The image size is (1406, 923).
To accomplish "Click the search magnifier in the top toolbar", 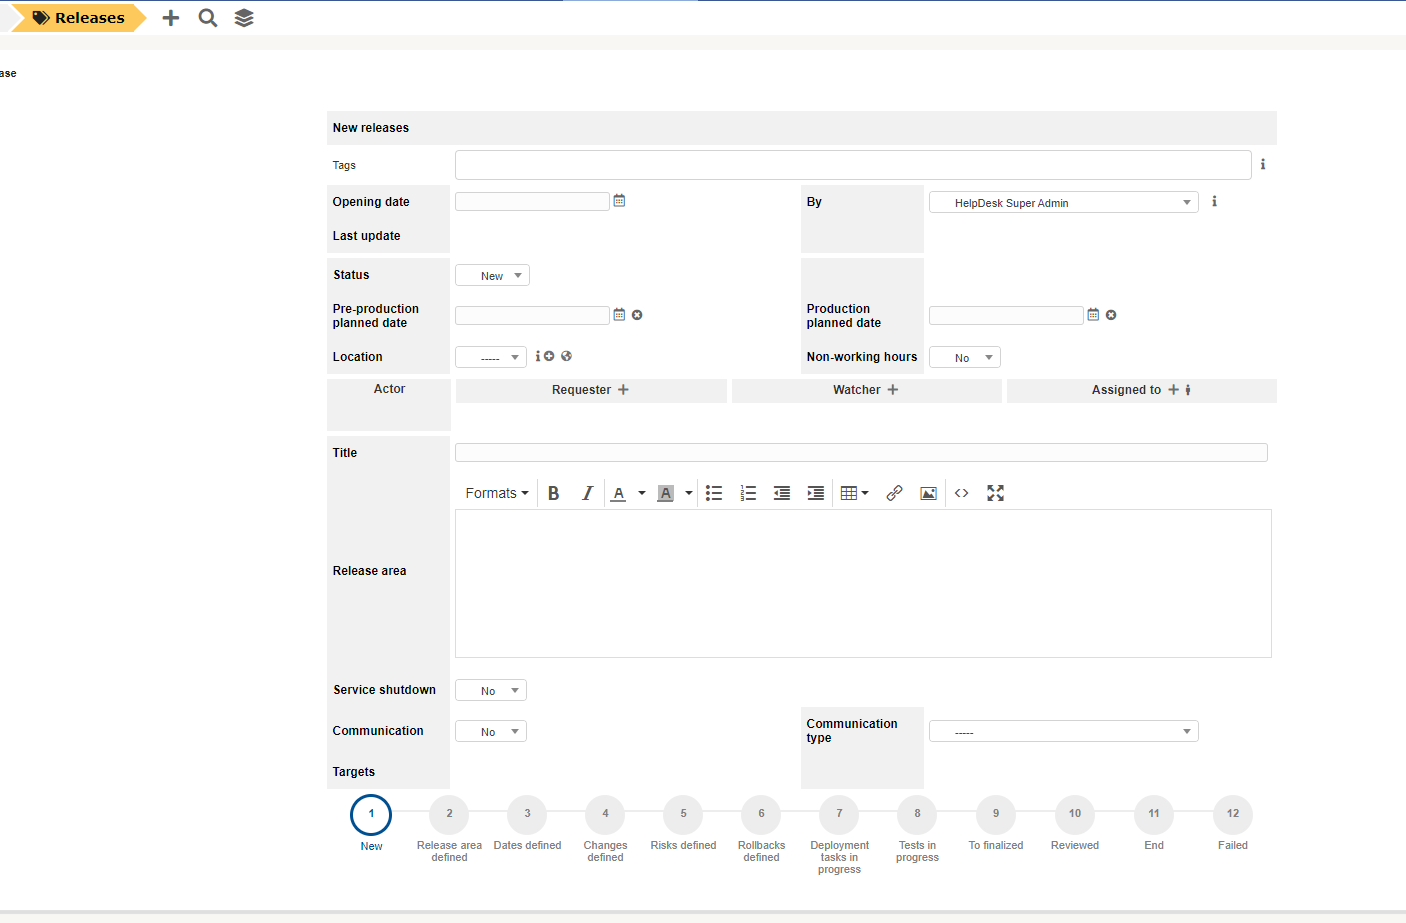I will (207, 17).
